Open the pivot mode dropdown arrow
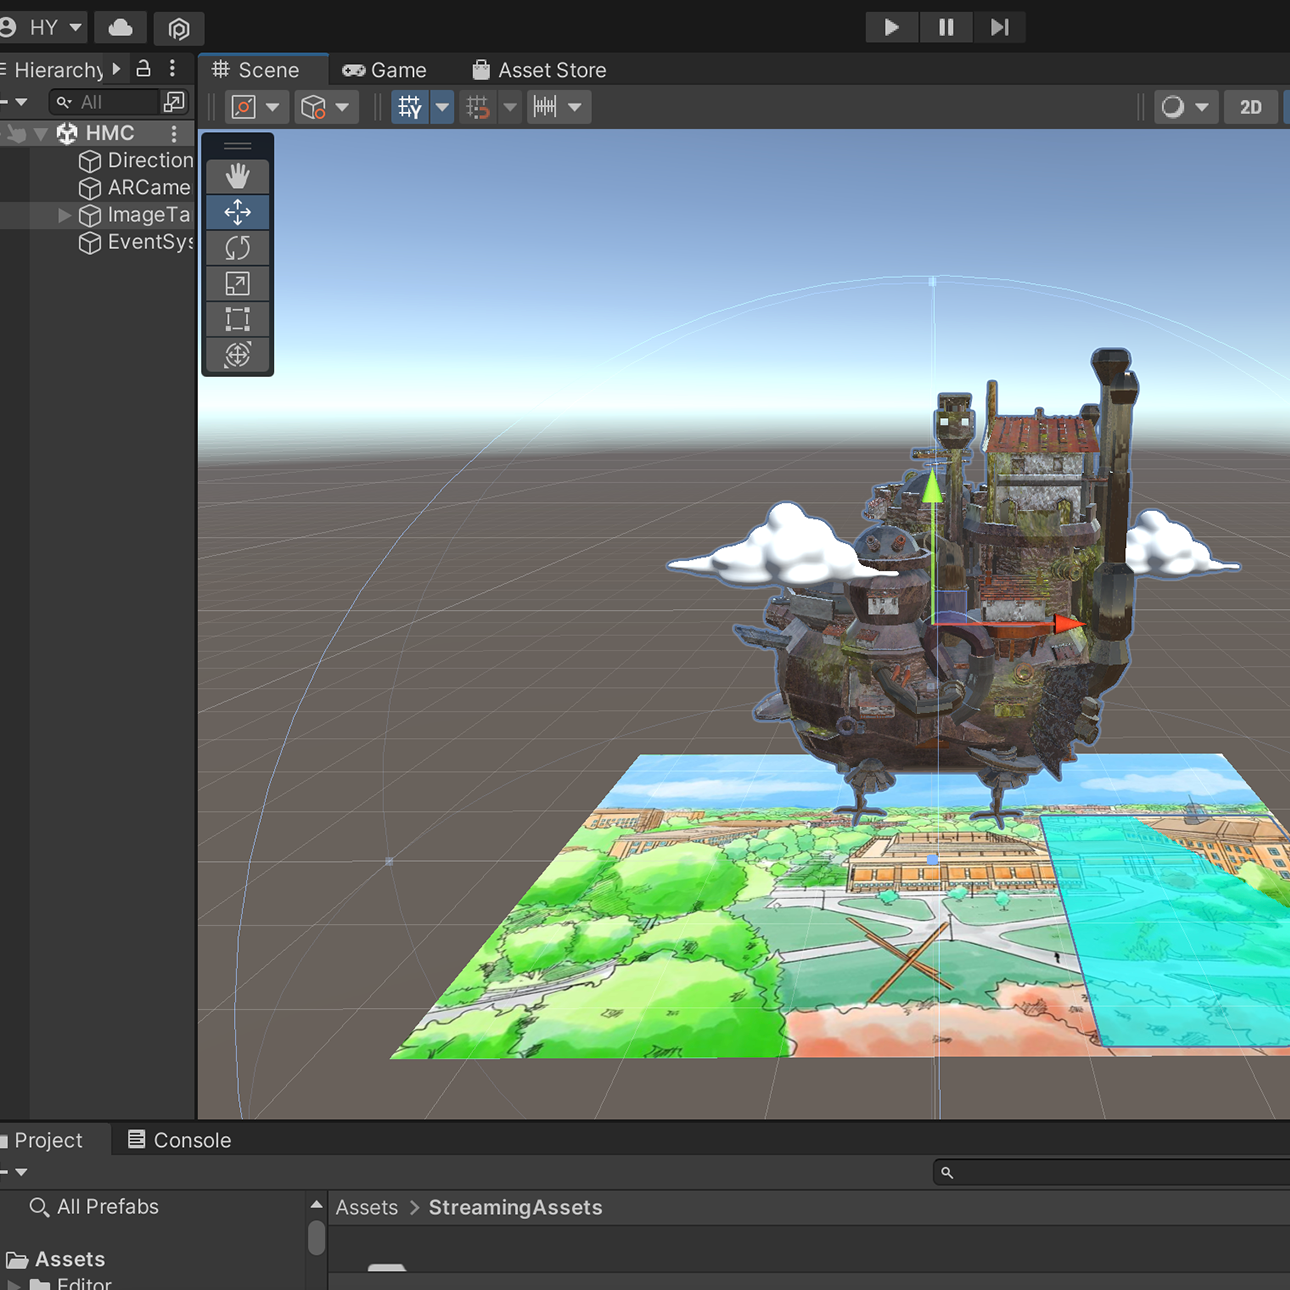The image size is (1290, 1290). 273,107
